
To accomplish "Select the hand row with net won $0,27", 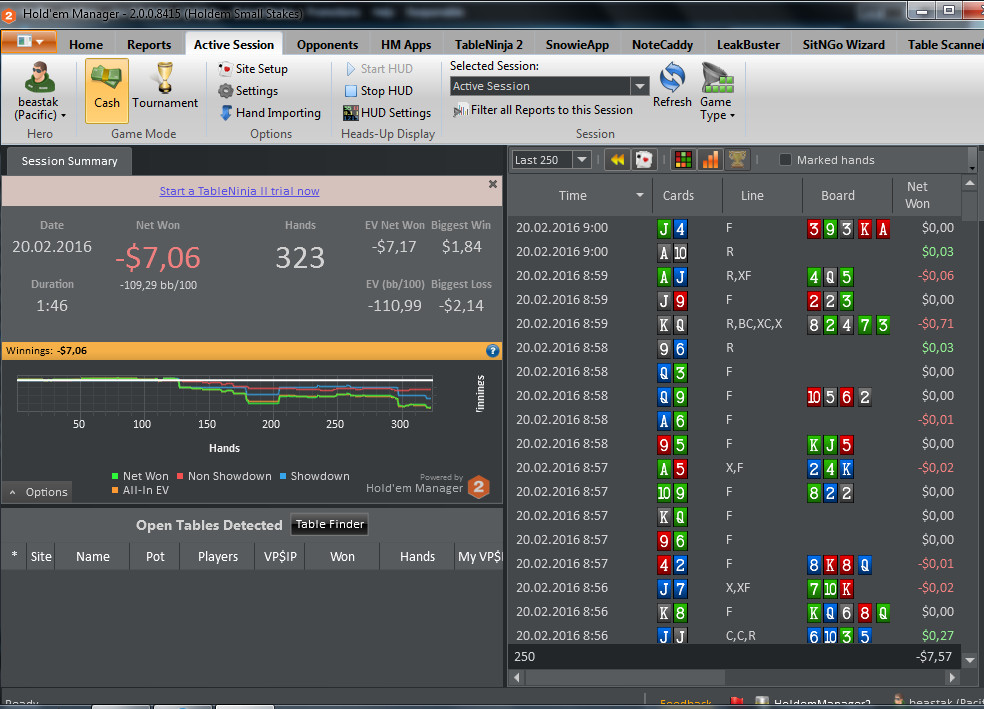I will point(734,635).
